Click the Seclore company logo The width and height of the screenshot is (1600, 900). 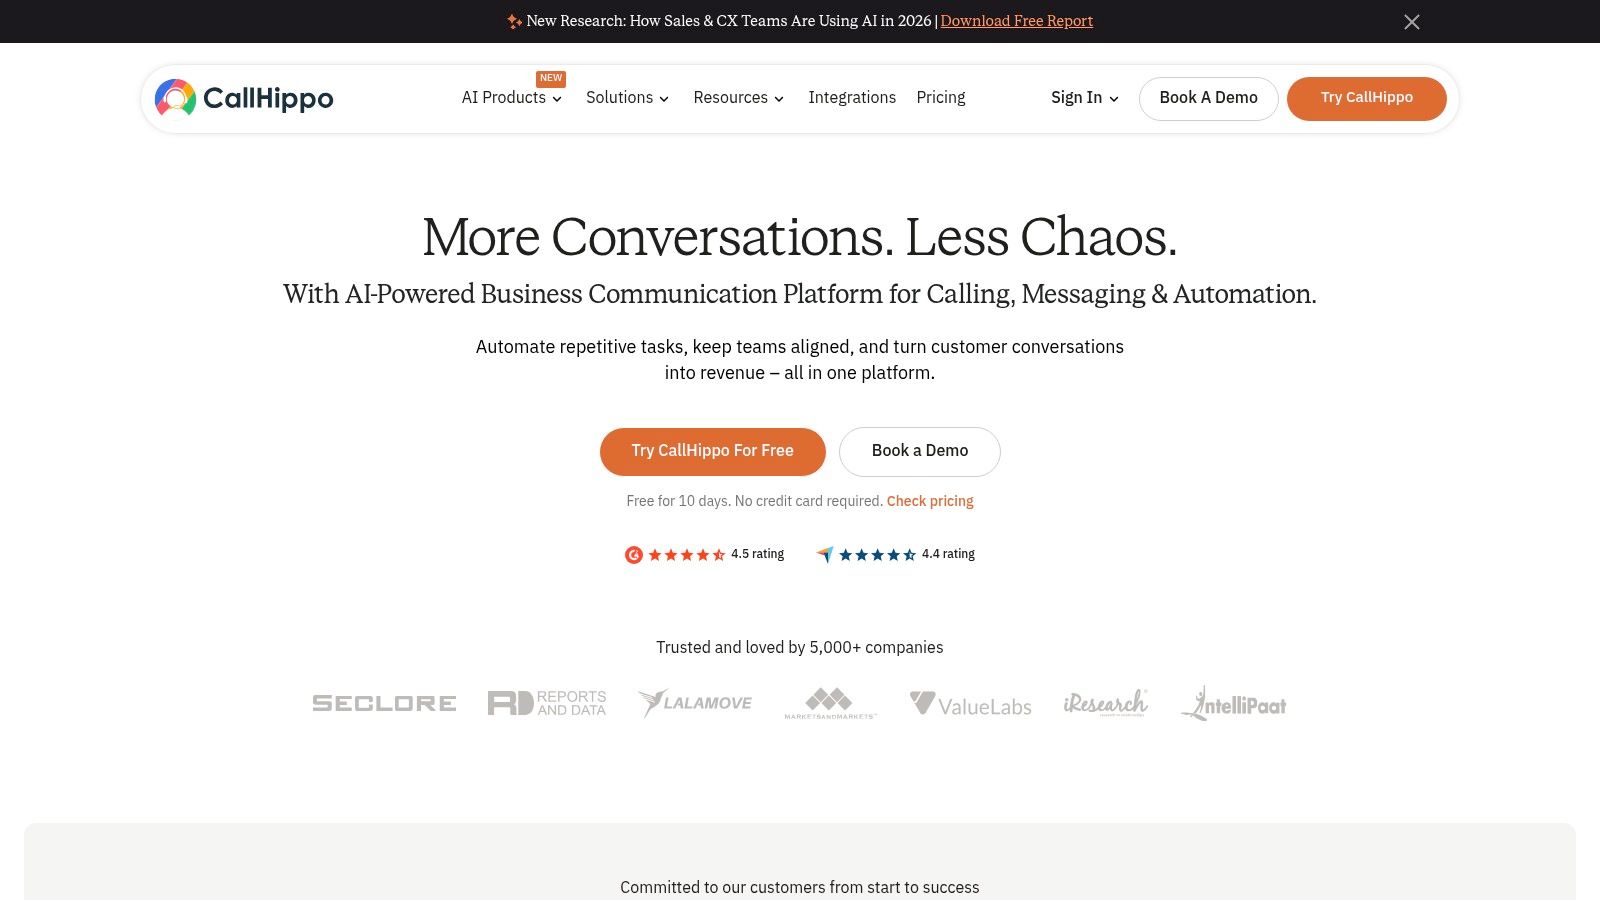click(x=384, y=703)
